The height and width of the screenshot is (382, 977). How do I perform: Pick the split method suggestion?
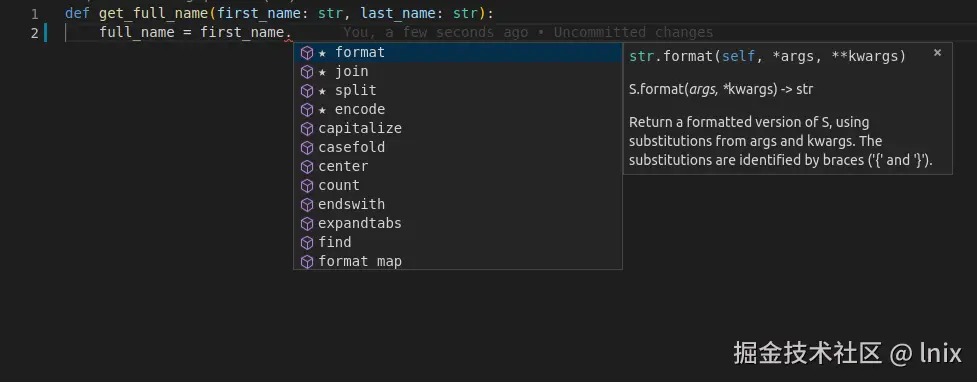[x=458, y=90]
